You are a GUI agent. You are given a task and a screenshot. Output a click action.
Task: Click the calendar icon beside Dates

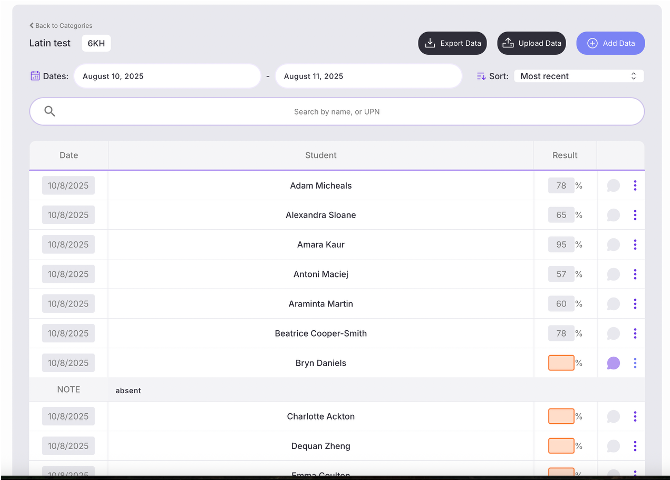point(35,76)
